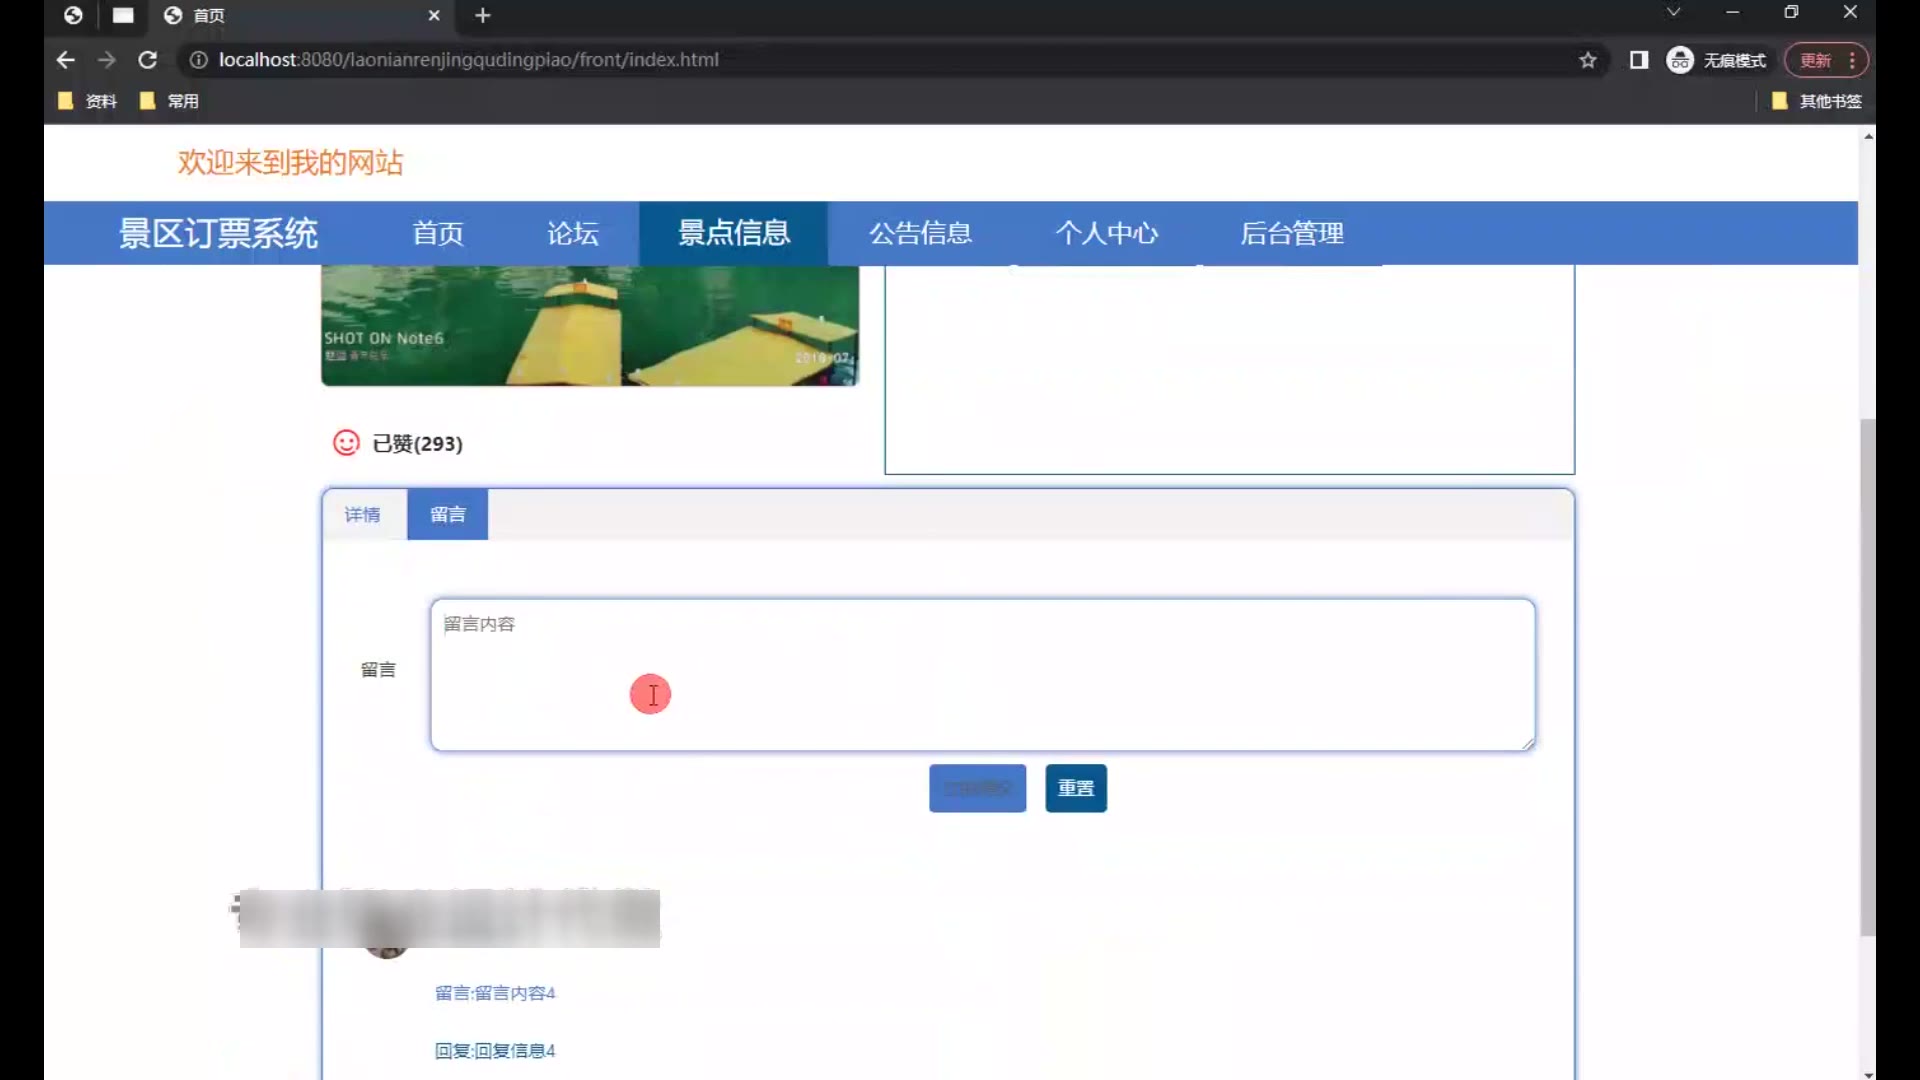Image resolution: width=1920 pixels, height=1080 pixels.
Task: Click the page vertical scrollbar
Action: (1867, 676)
